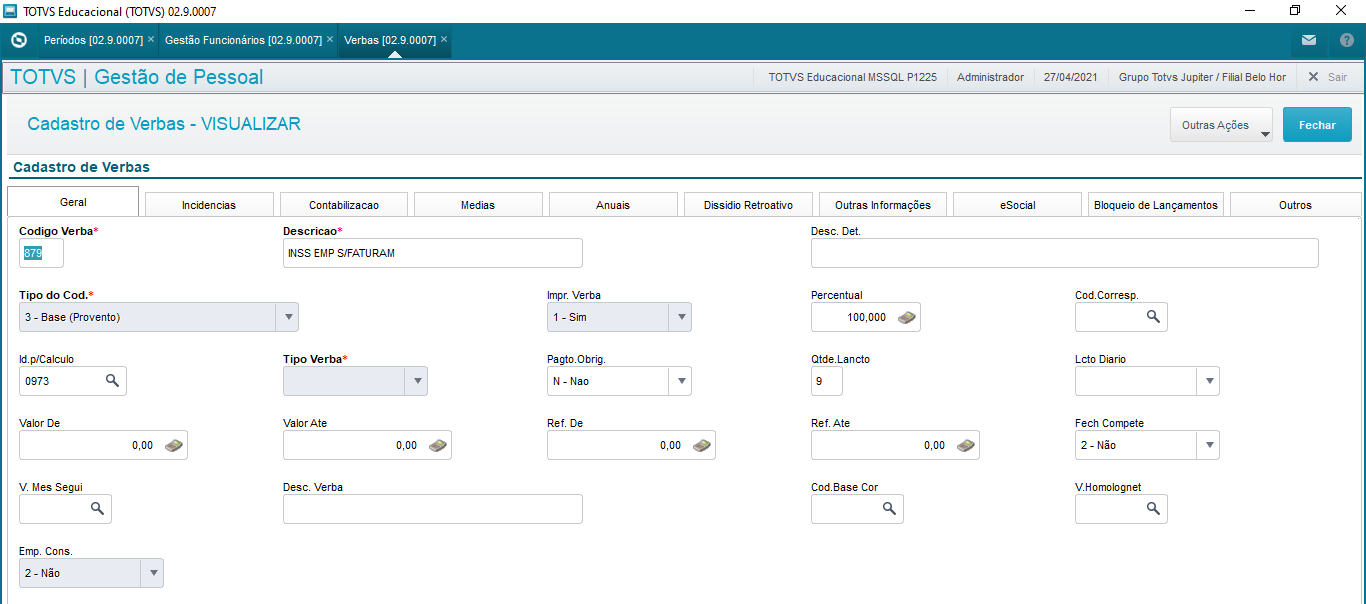Screen dimensions: 1366x604
Task: Select the Períodos [02.9.0007] window tab
Action: (93, 40)
